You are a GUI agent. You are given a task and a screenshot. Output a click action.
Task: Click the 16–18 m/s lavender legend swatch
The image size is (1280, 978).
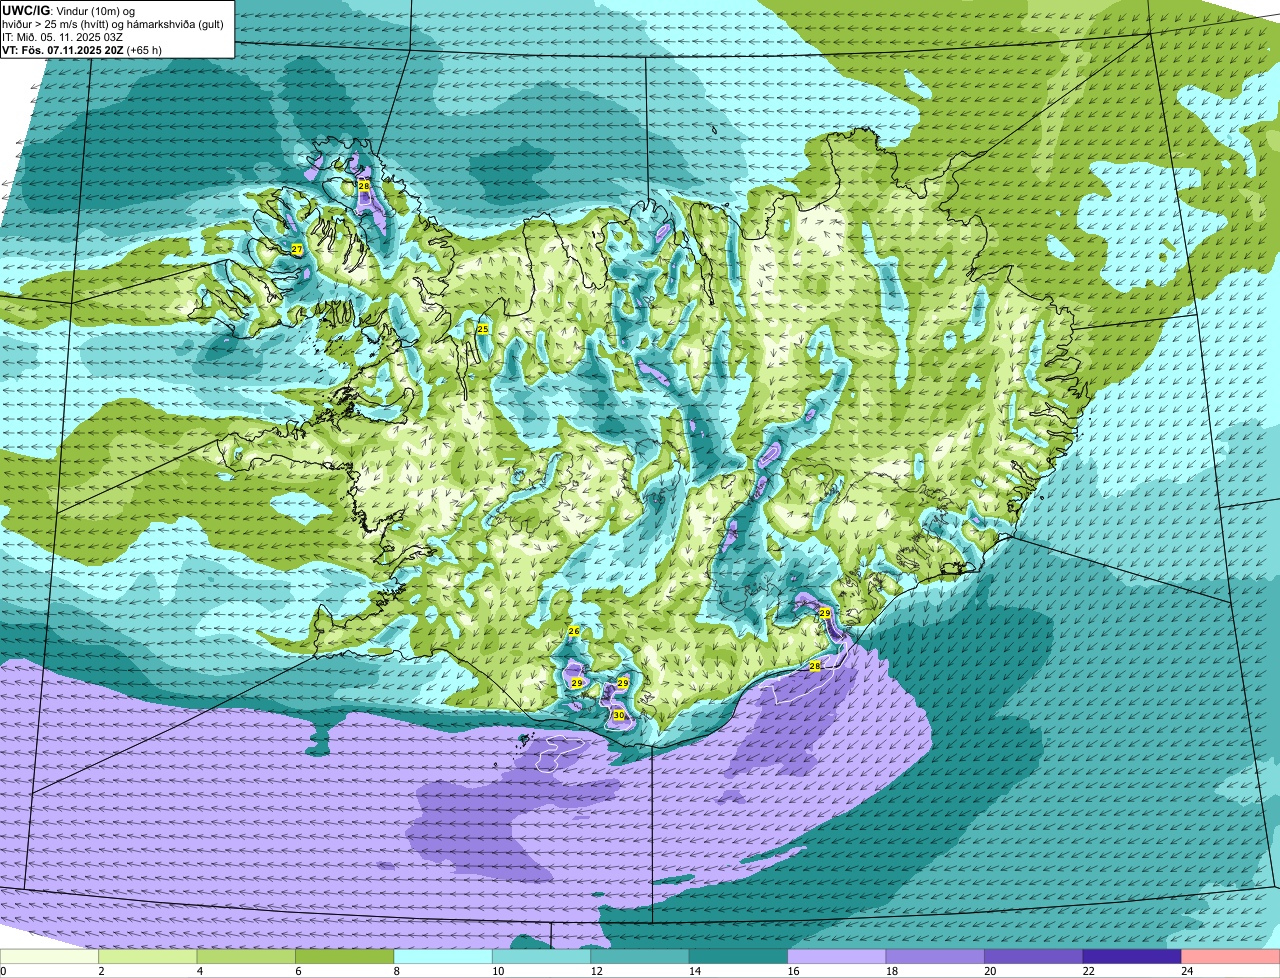tap(837, 957)
